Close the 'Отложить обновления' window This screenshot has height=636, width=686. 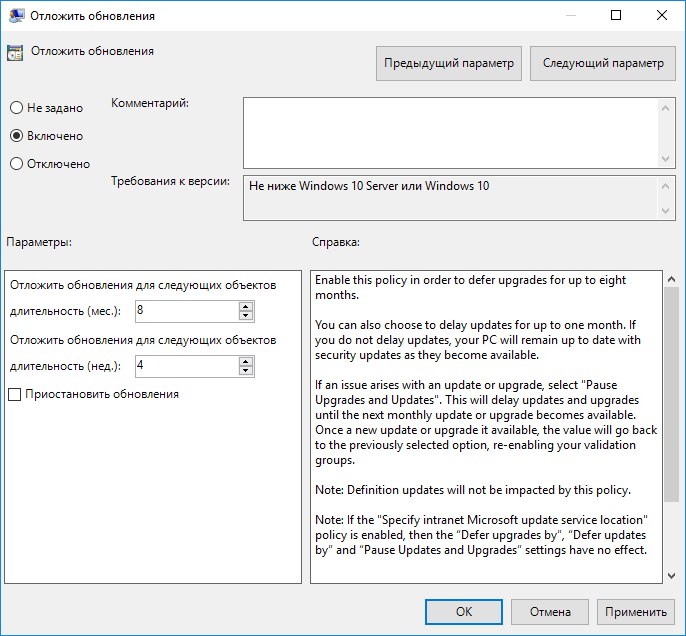point(662,15)
